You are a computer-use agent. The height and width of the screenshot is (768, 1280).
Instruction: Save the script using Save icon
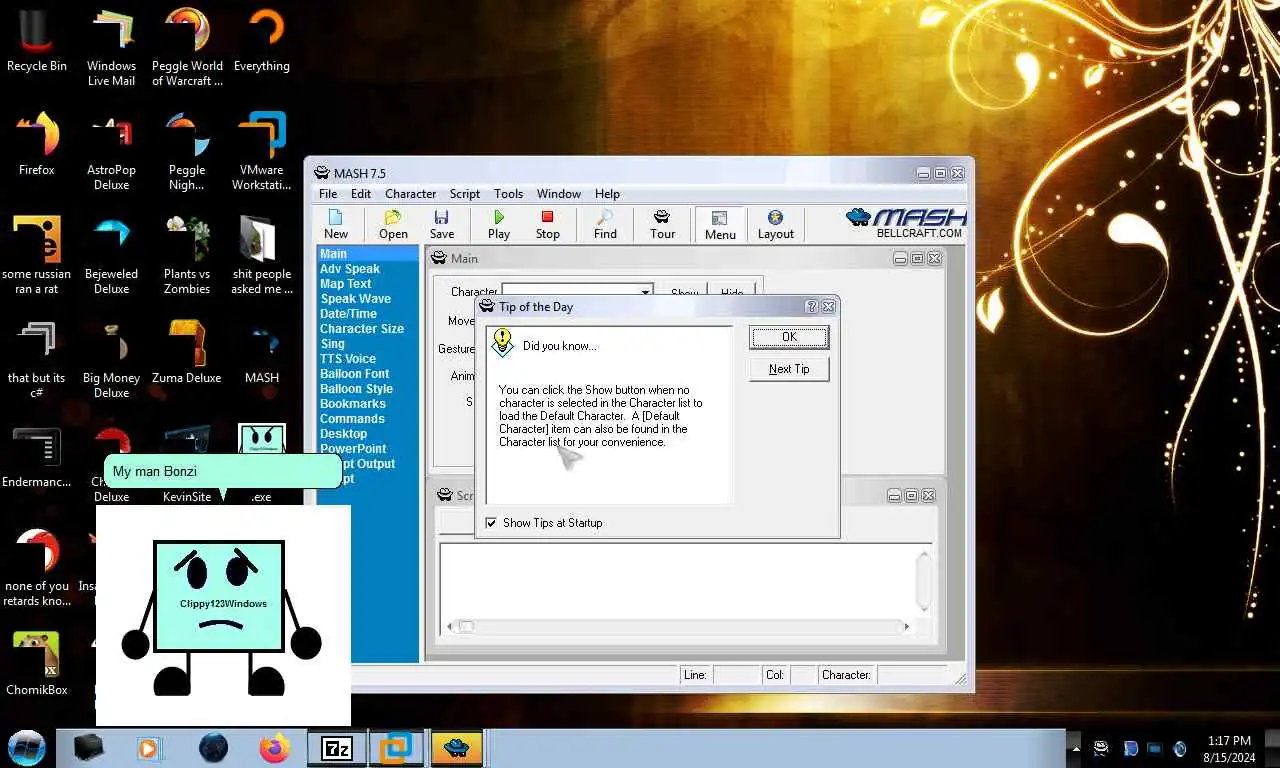click(x=442, y=224)
